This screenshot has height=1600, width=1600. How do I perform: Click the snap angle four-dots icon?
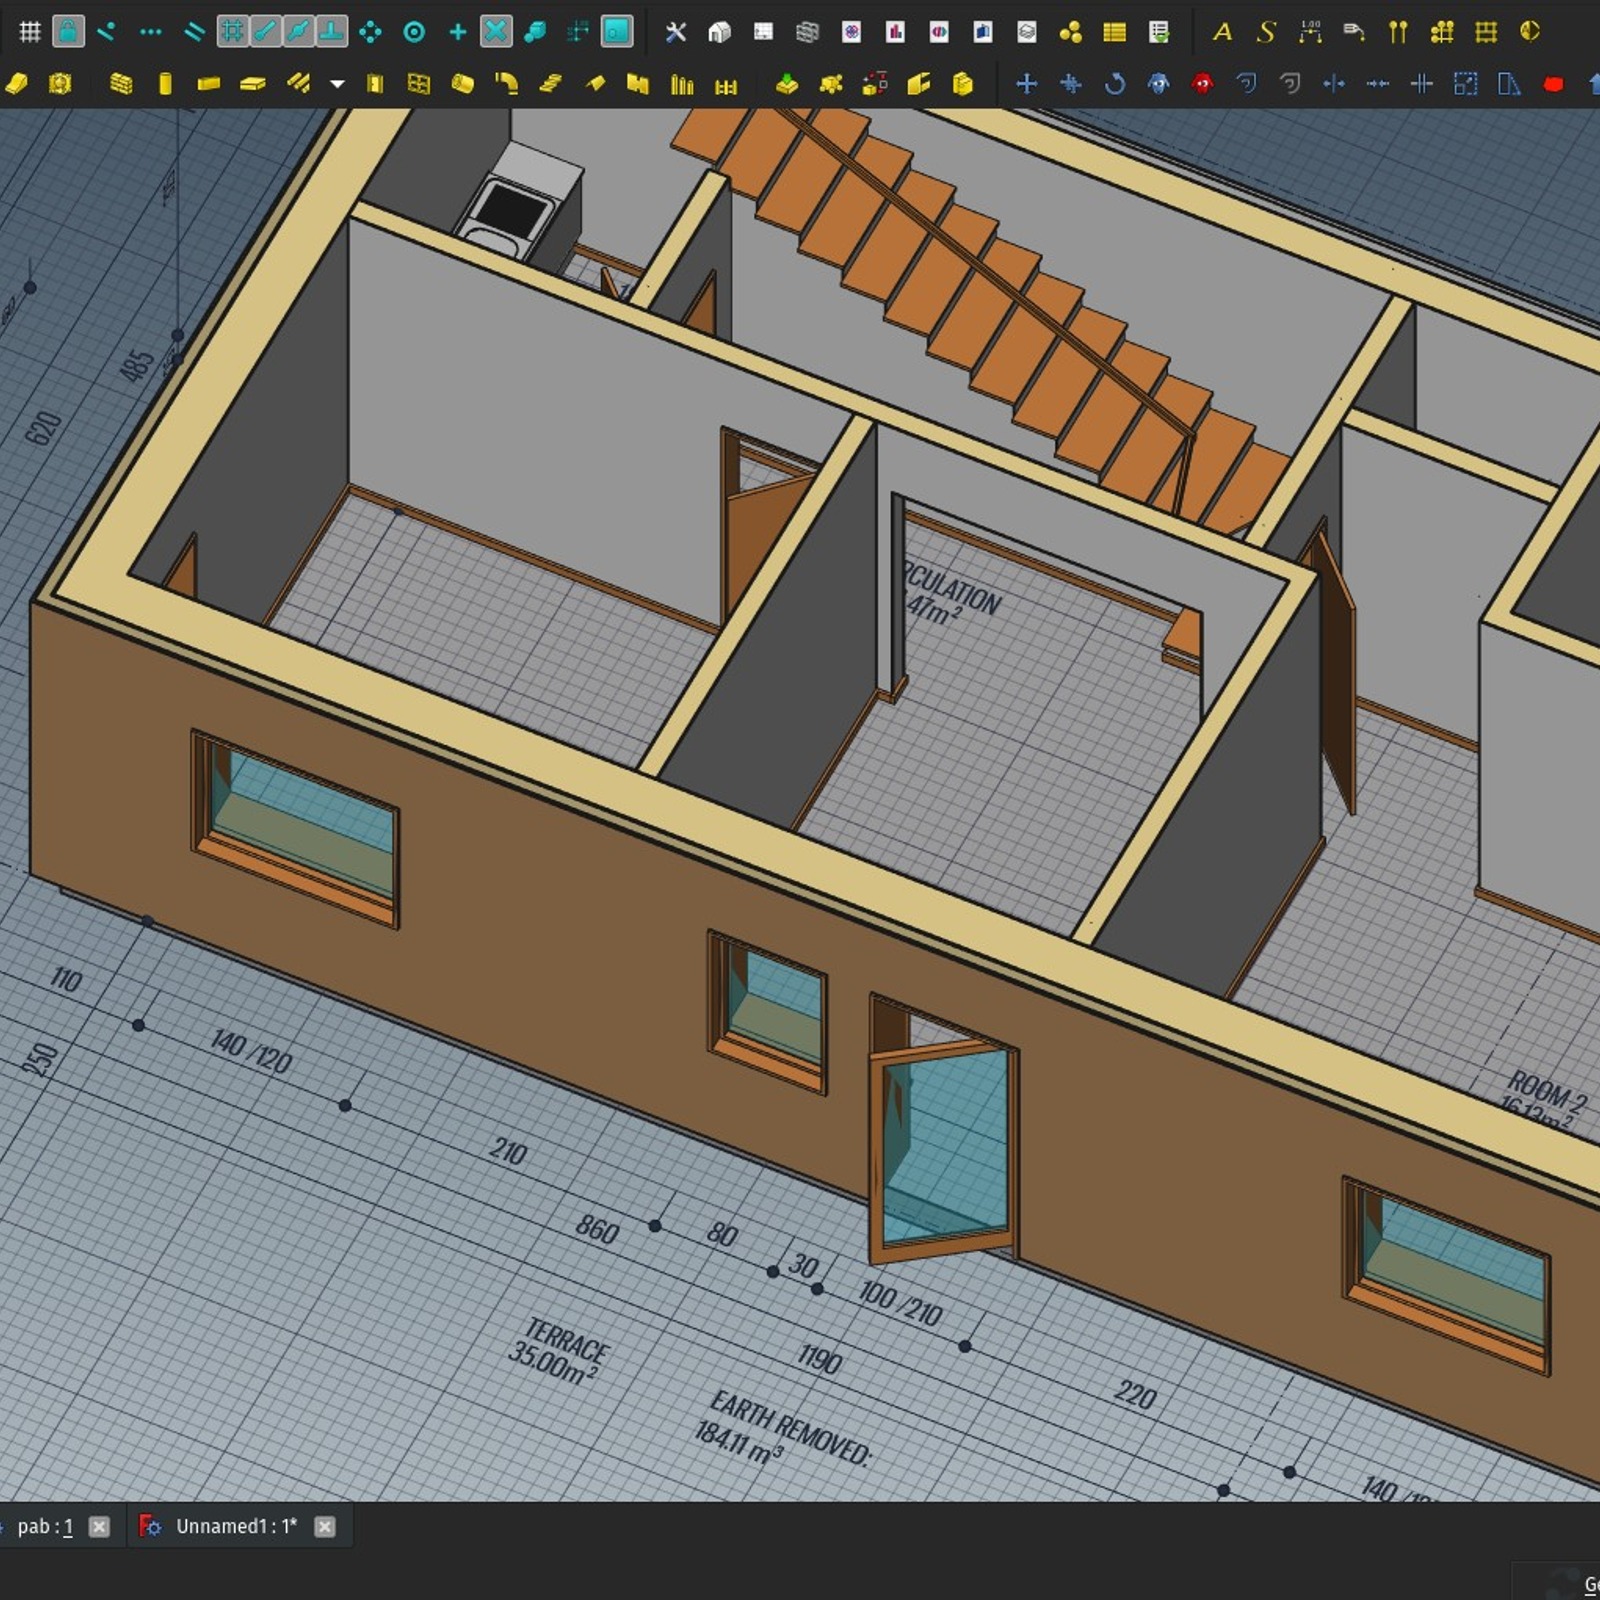point(370,32)
